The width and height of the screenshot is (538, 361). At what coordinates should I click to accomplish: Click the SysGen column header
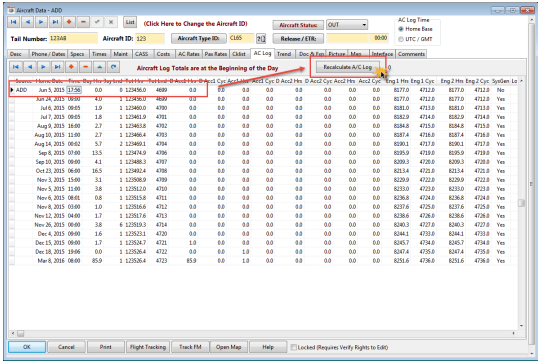[500, 81]
